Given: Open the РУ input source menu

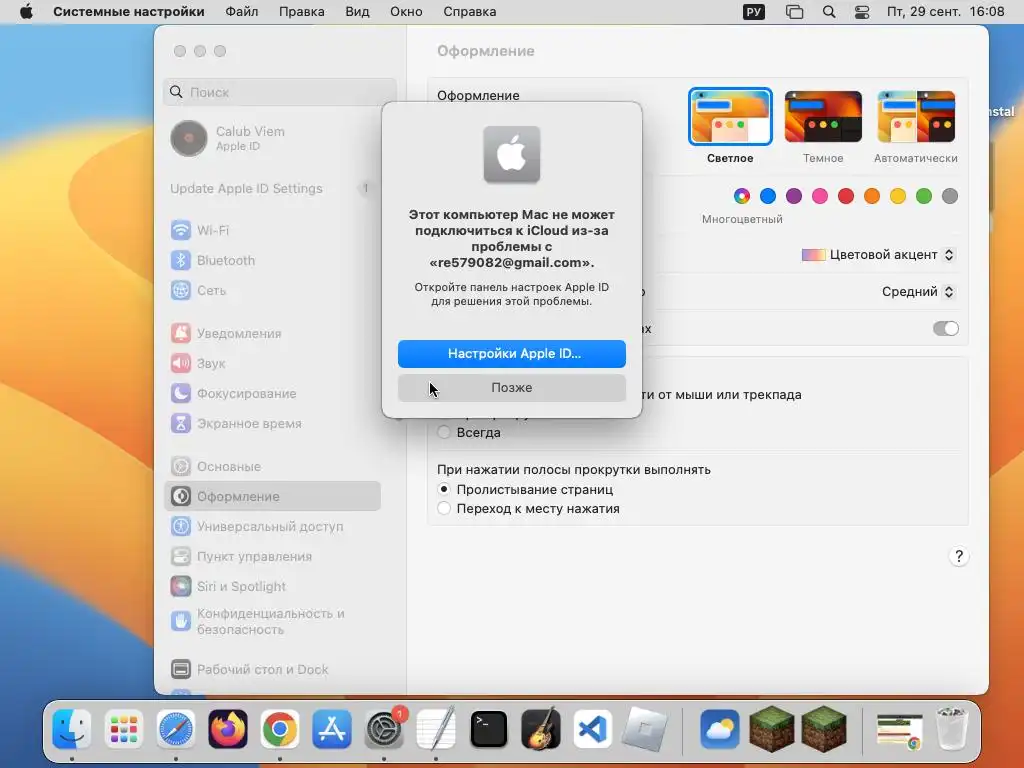Looking at the screenshot, I should 754,12.
